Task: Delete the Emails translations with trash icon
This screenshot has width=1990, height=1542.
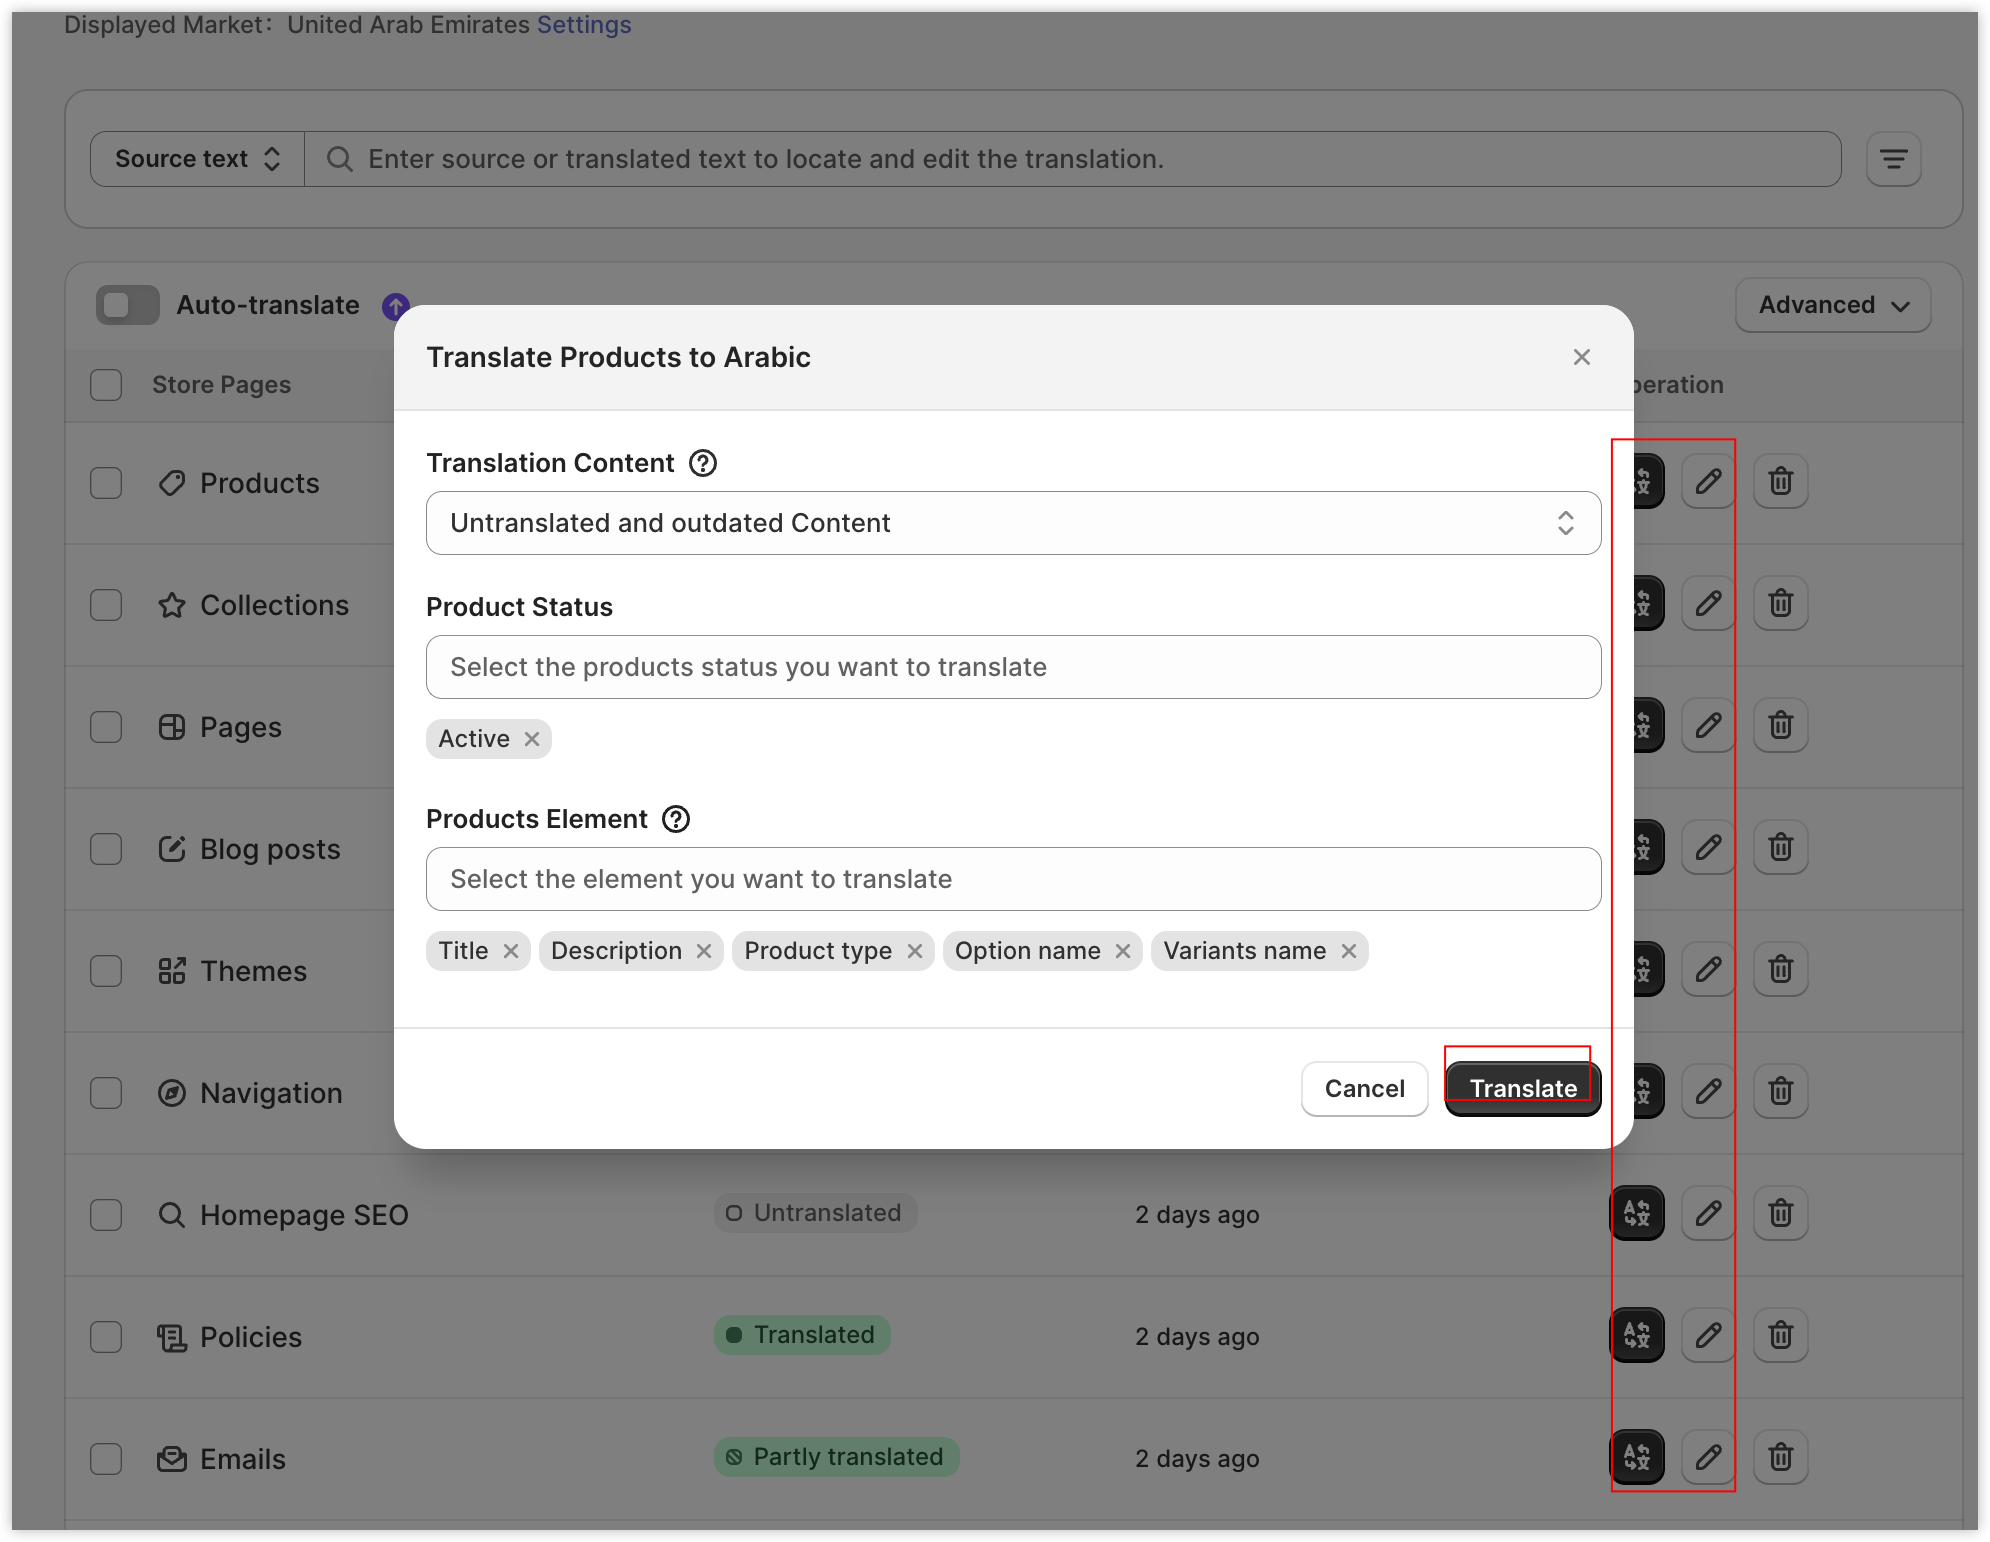Action: 1780,1457
